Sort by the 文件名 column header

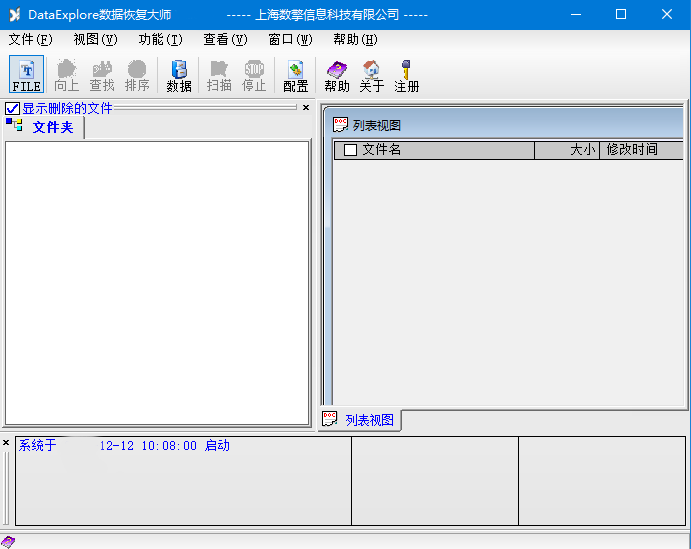(x=434, y=150)
